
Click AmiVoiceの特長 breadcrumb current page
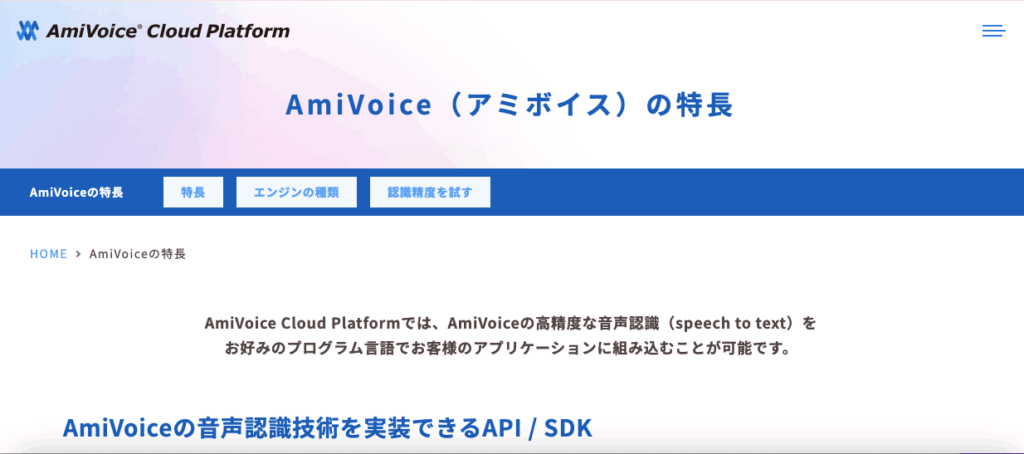coord(137,254)
